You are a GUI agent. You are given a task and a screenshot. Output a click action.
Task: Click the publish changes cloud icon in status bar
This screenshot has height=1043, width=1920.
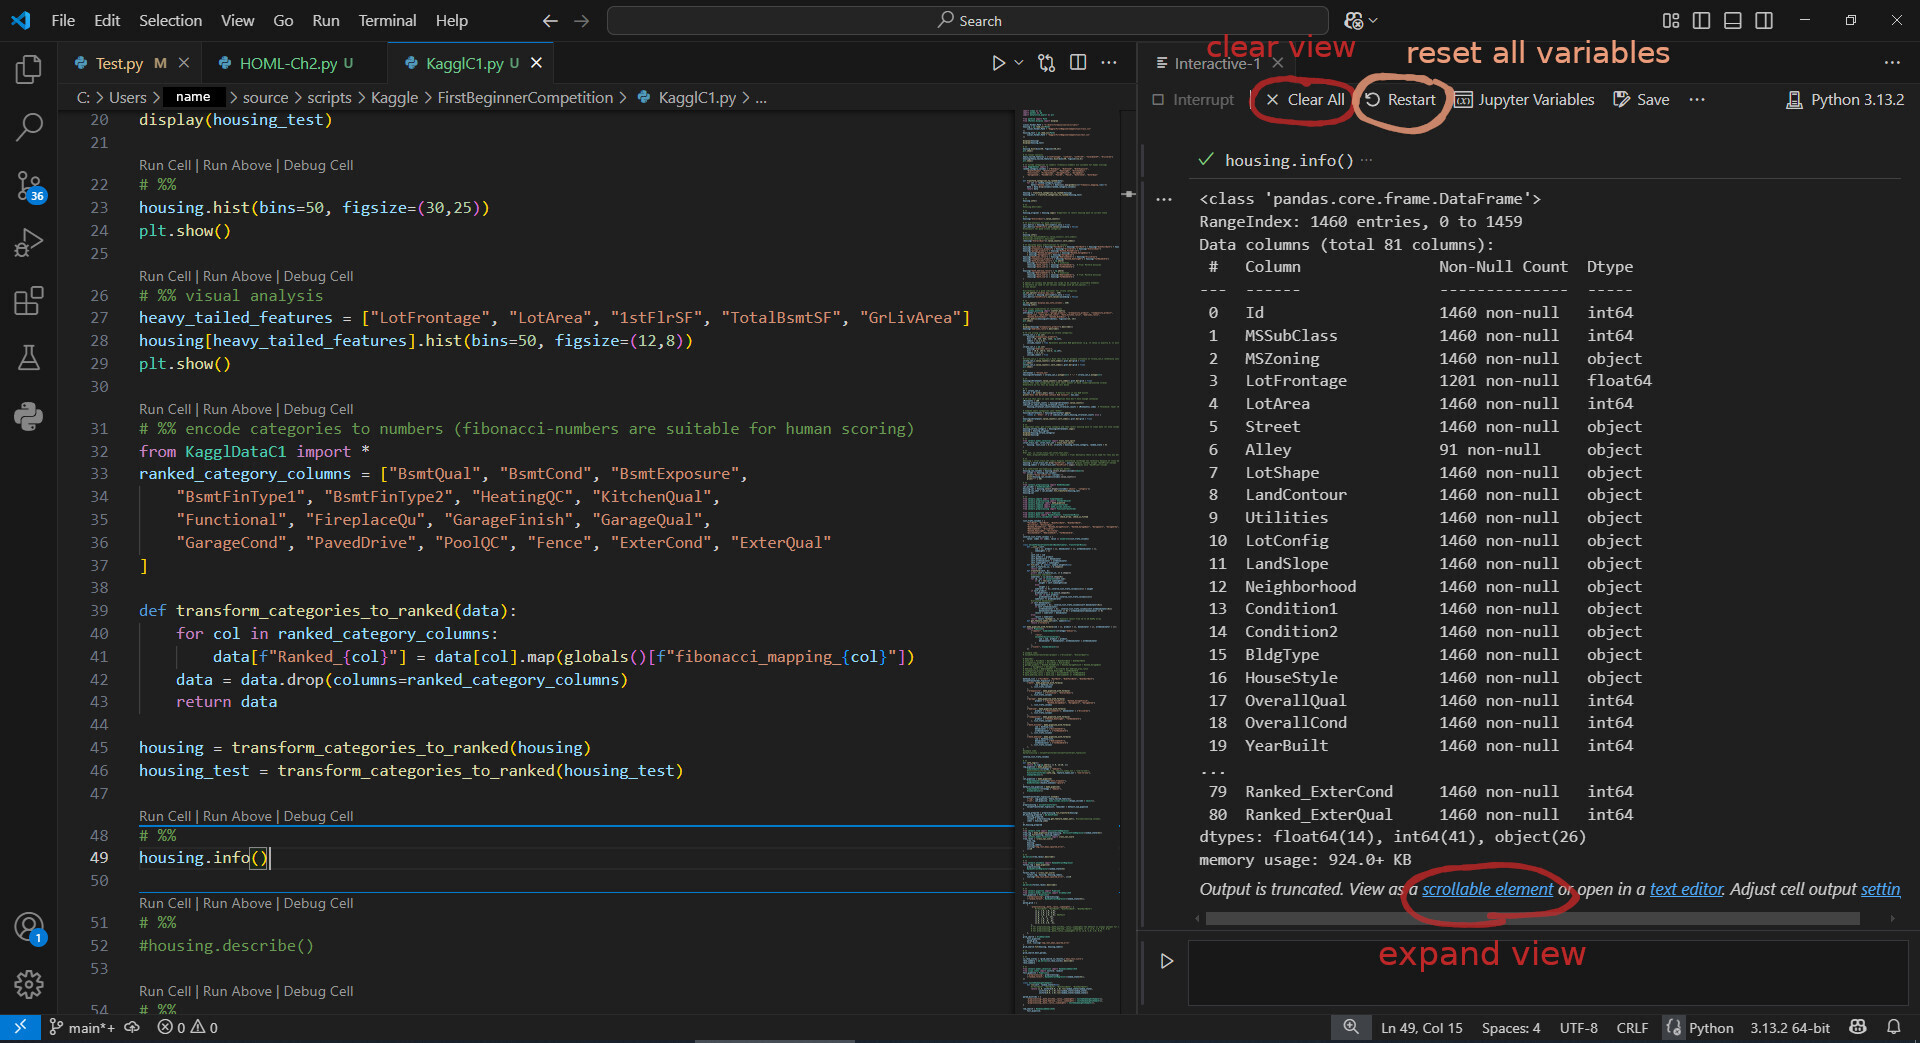click(x=132, y=1027)
